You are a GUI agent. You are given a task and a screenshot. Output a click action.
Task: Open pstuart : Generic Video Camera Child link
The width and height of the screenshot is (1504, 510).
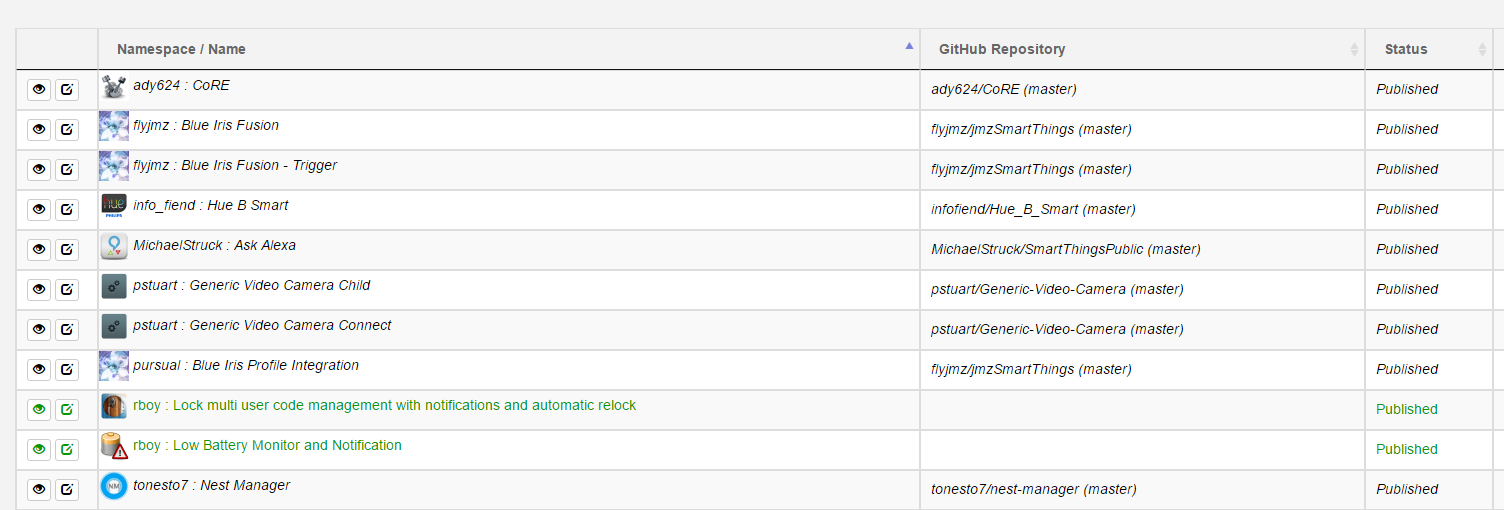coord(252,286)
